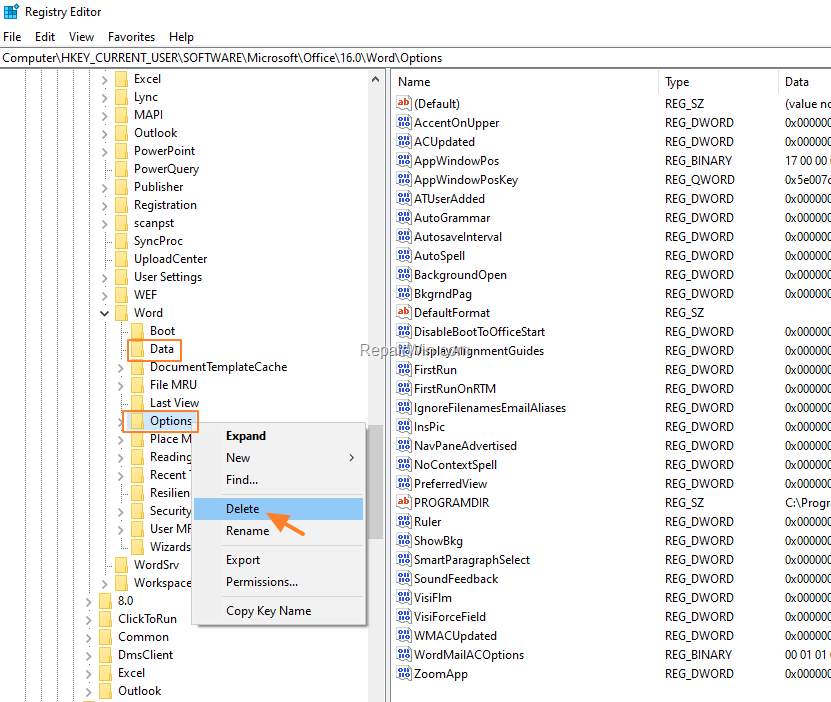Select the Options key in the tree
Screen dimensions: 831x702
pyautogui.click(x=171, y=421)
